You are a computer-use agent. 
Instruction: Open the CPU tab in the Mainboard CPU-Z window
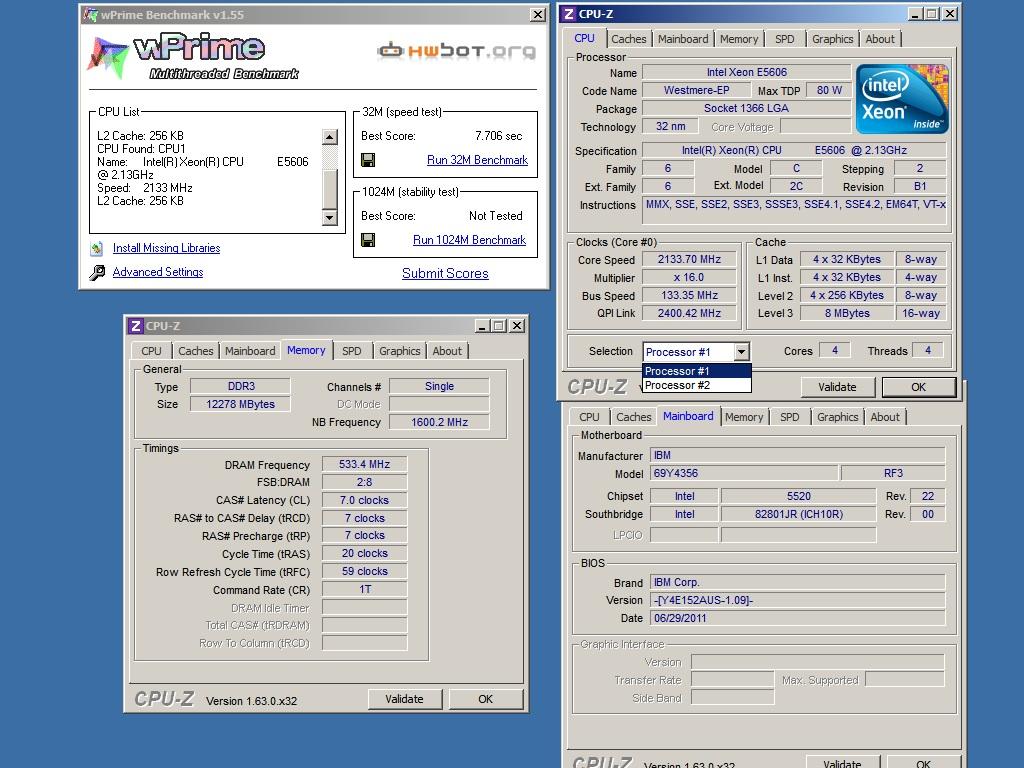[x=589, y=417]
